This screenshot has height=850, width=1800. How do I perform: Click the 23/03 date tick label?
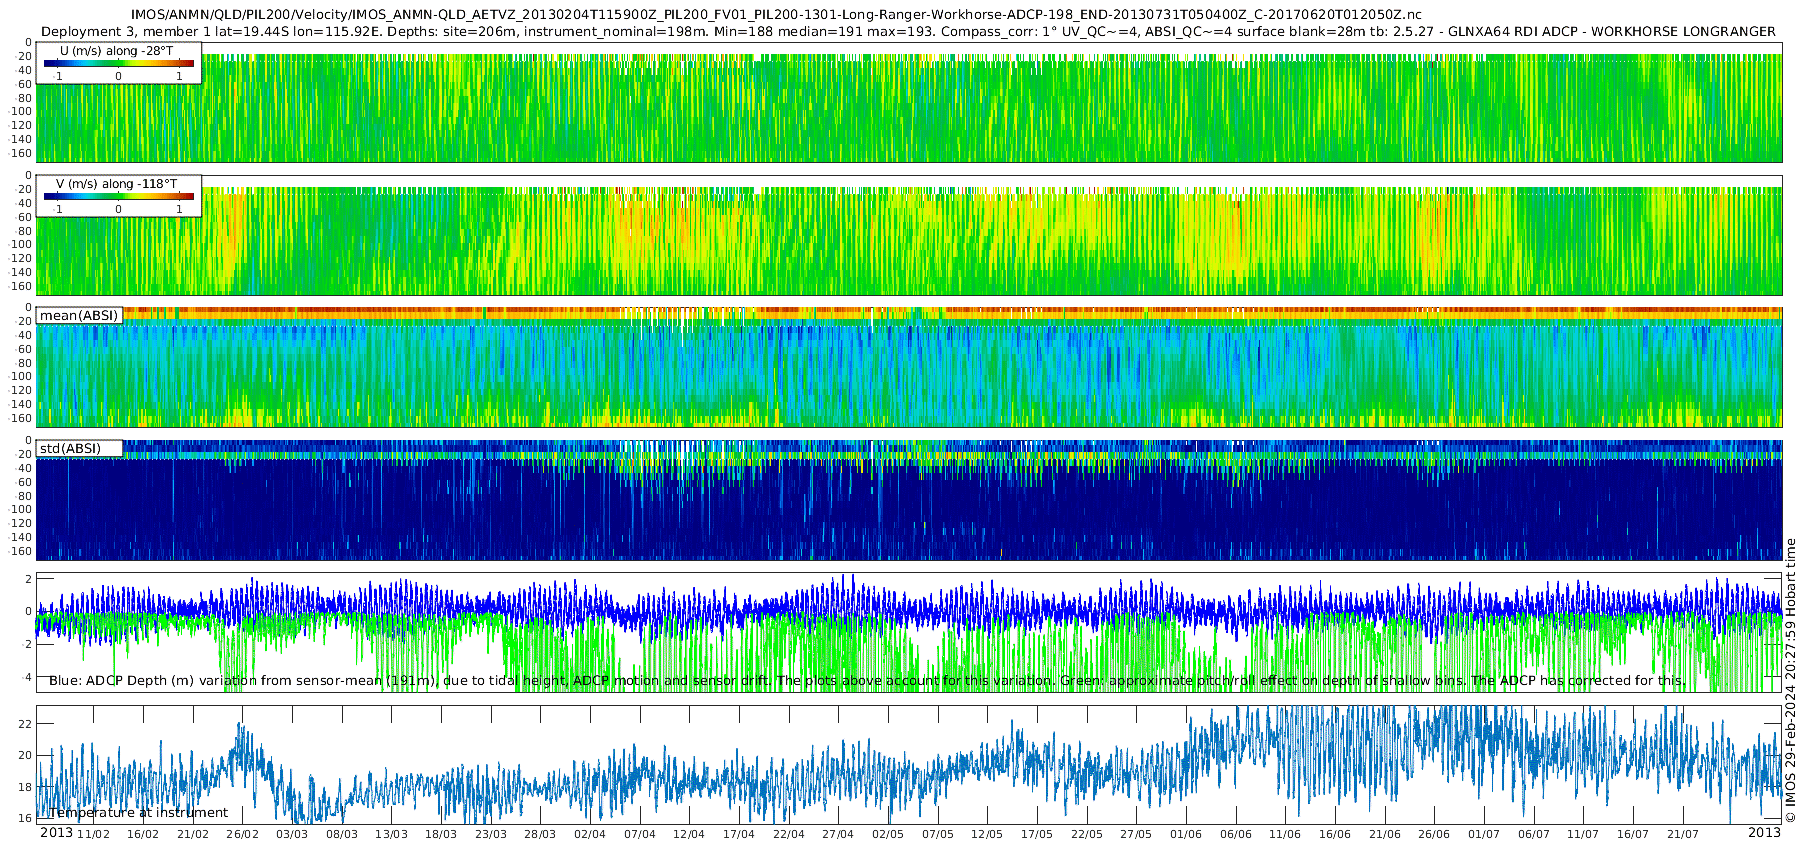491,834
